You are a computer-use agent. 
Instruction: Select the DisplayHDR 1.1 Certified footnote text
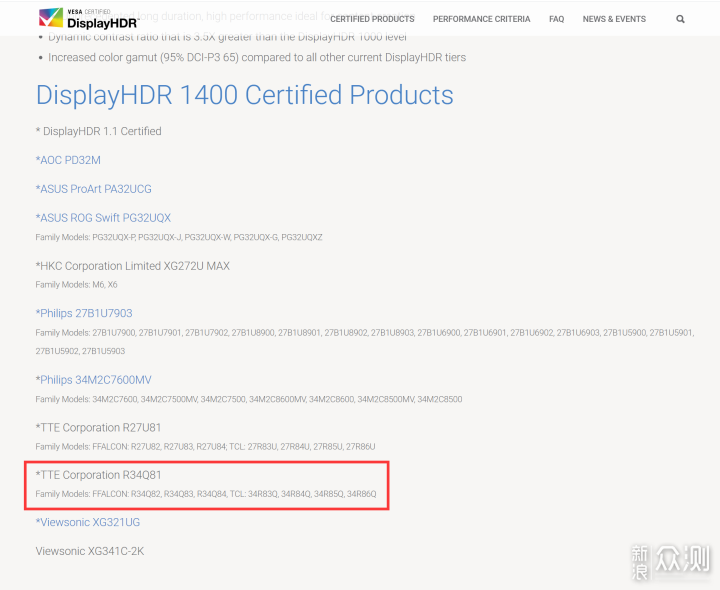point(99,131)
